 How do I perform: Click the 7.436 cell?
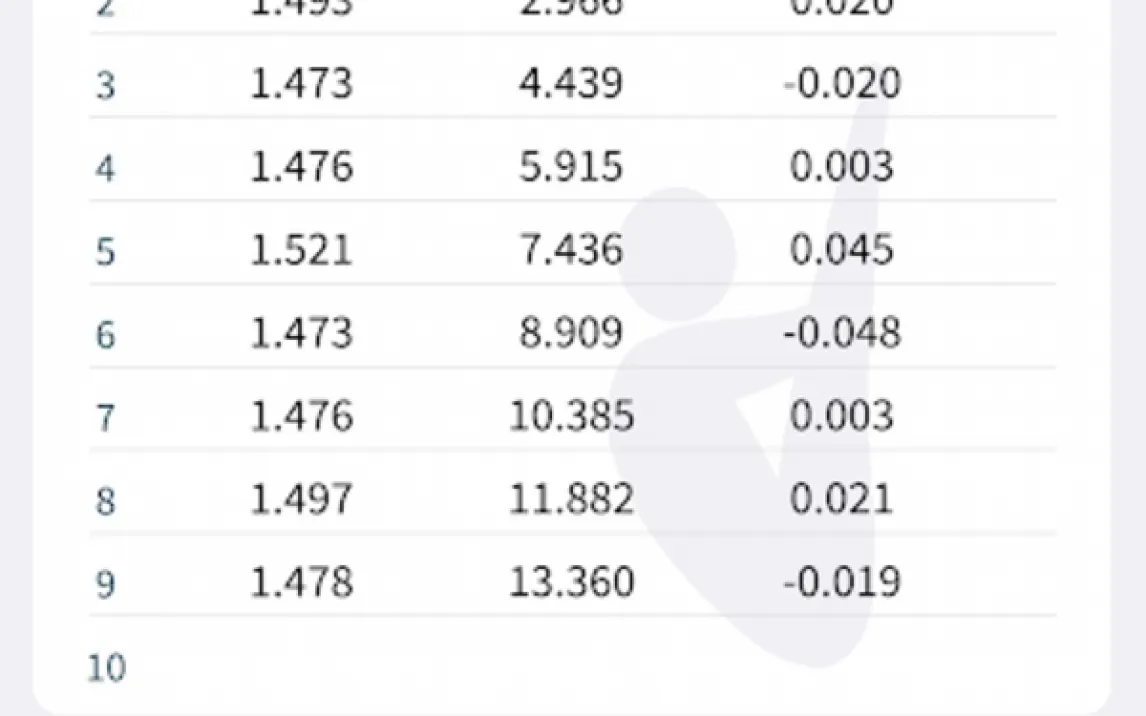[570, 250]
